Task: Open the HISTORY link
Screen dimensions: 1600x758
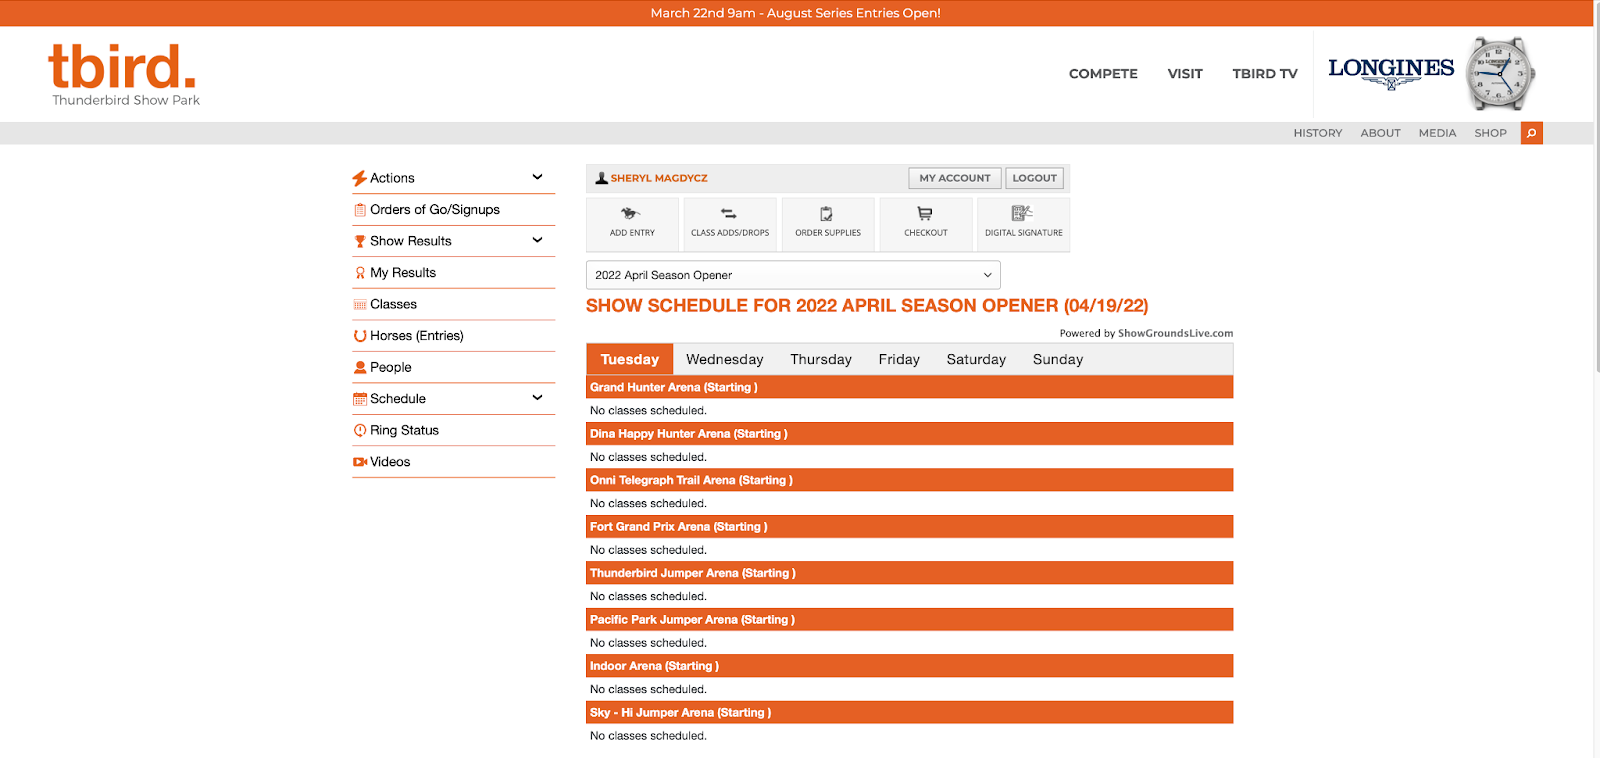Action: click(x=1318, y=133)
